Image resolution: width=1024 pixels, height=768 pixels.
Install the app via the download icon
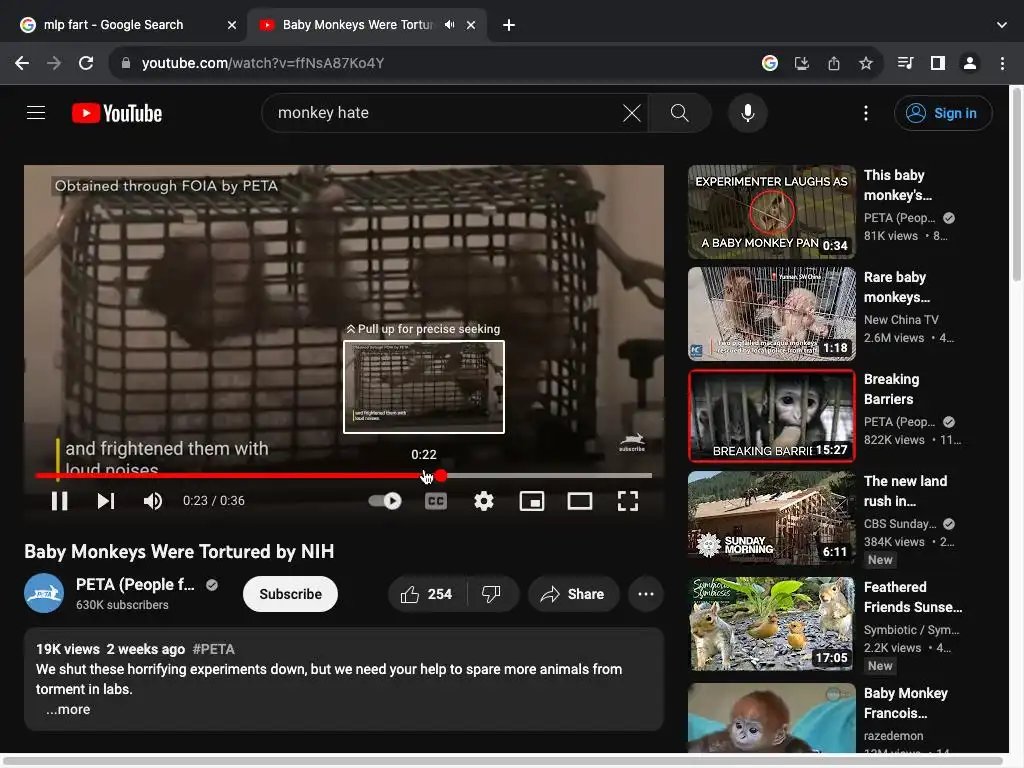pos(802,63)
